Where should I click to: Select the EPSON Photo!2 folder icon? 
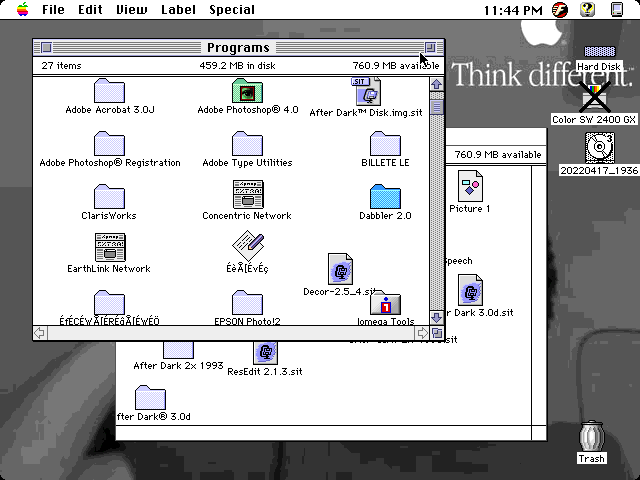247,303
